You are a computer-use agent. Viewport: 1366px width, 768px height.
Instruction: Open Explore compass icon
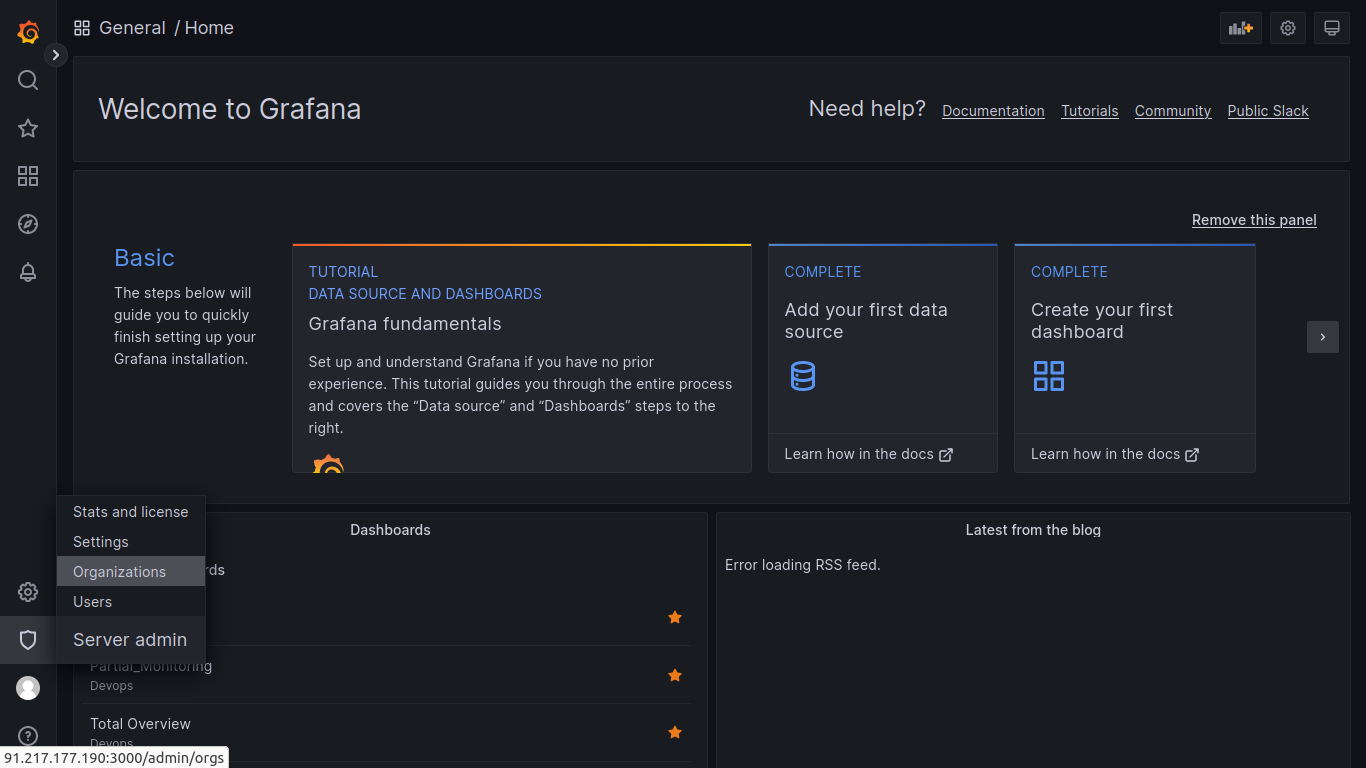pyautogui.click(x=28, y=224)
